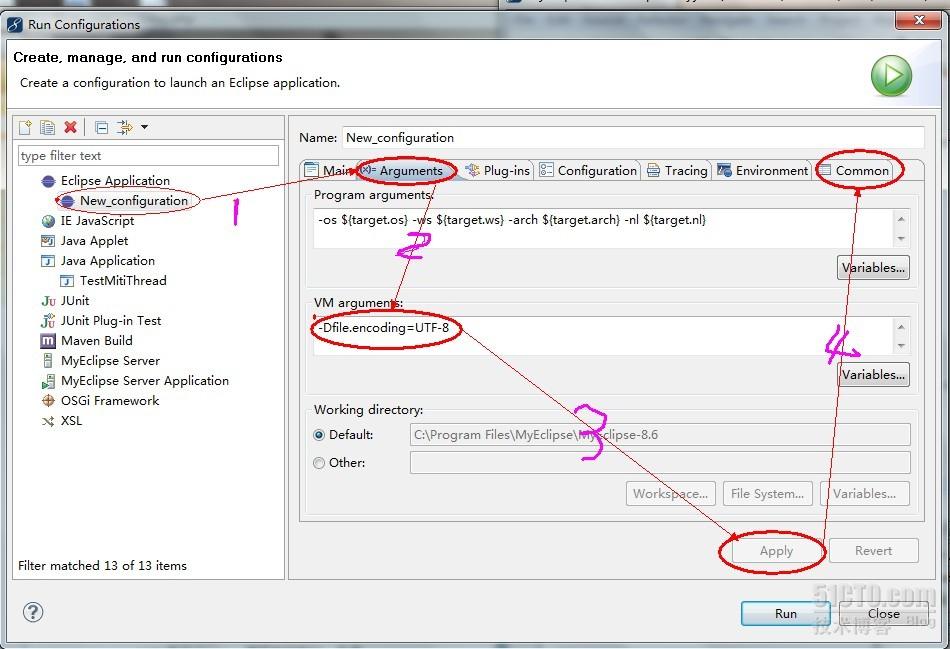Click Variables button under VM arguments
950x649 pixels.
coord(873,375)
